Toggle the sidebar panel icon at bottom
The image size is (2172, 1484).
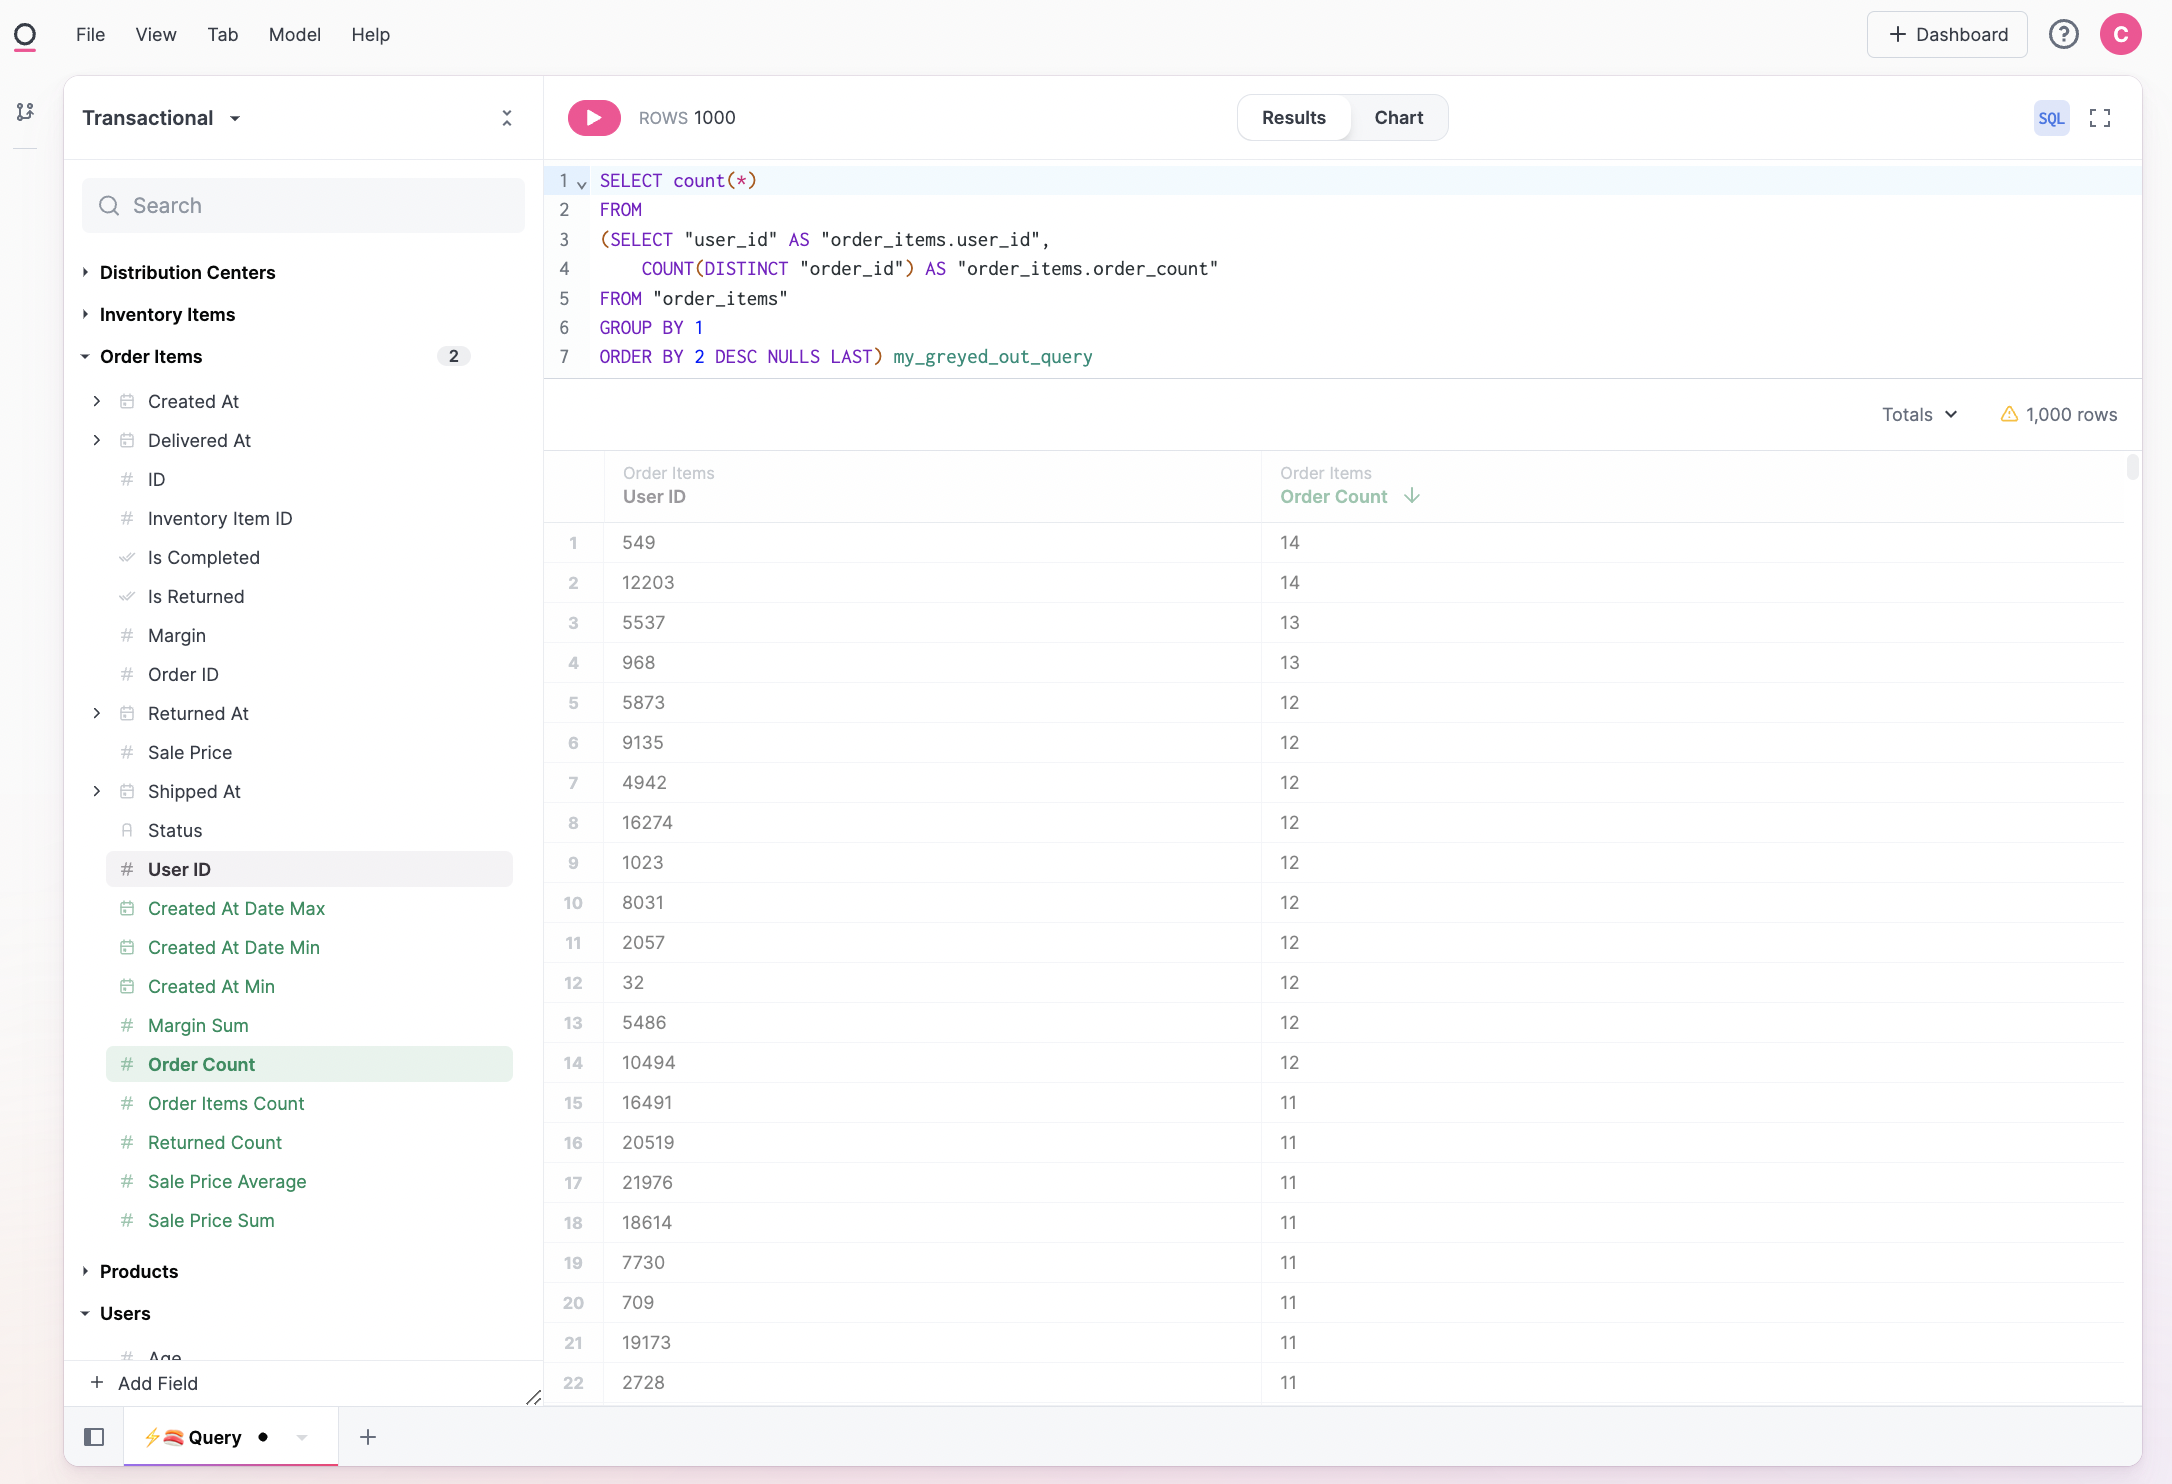pos(94,1437)
